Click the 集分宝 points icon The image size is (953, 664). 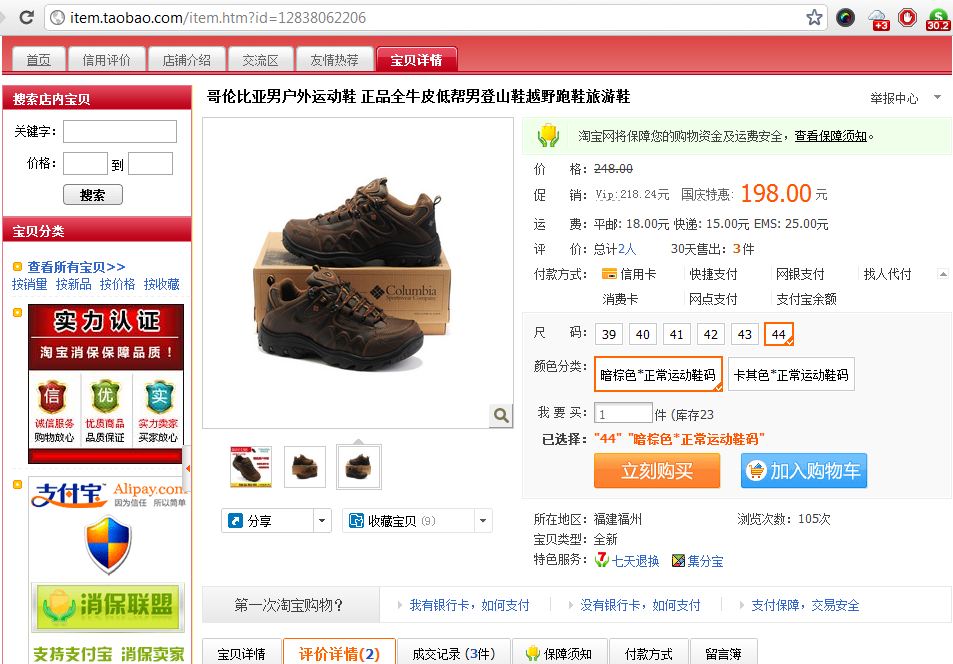coord(678,561)
